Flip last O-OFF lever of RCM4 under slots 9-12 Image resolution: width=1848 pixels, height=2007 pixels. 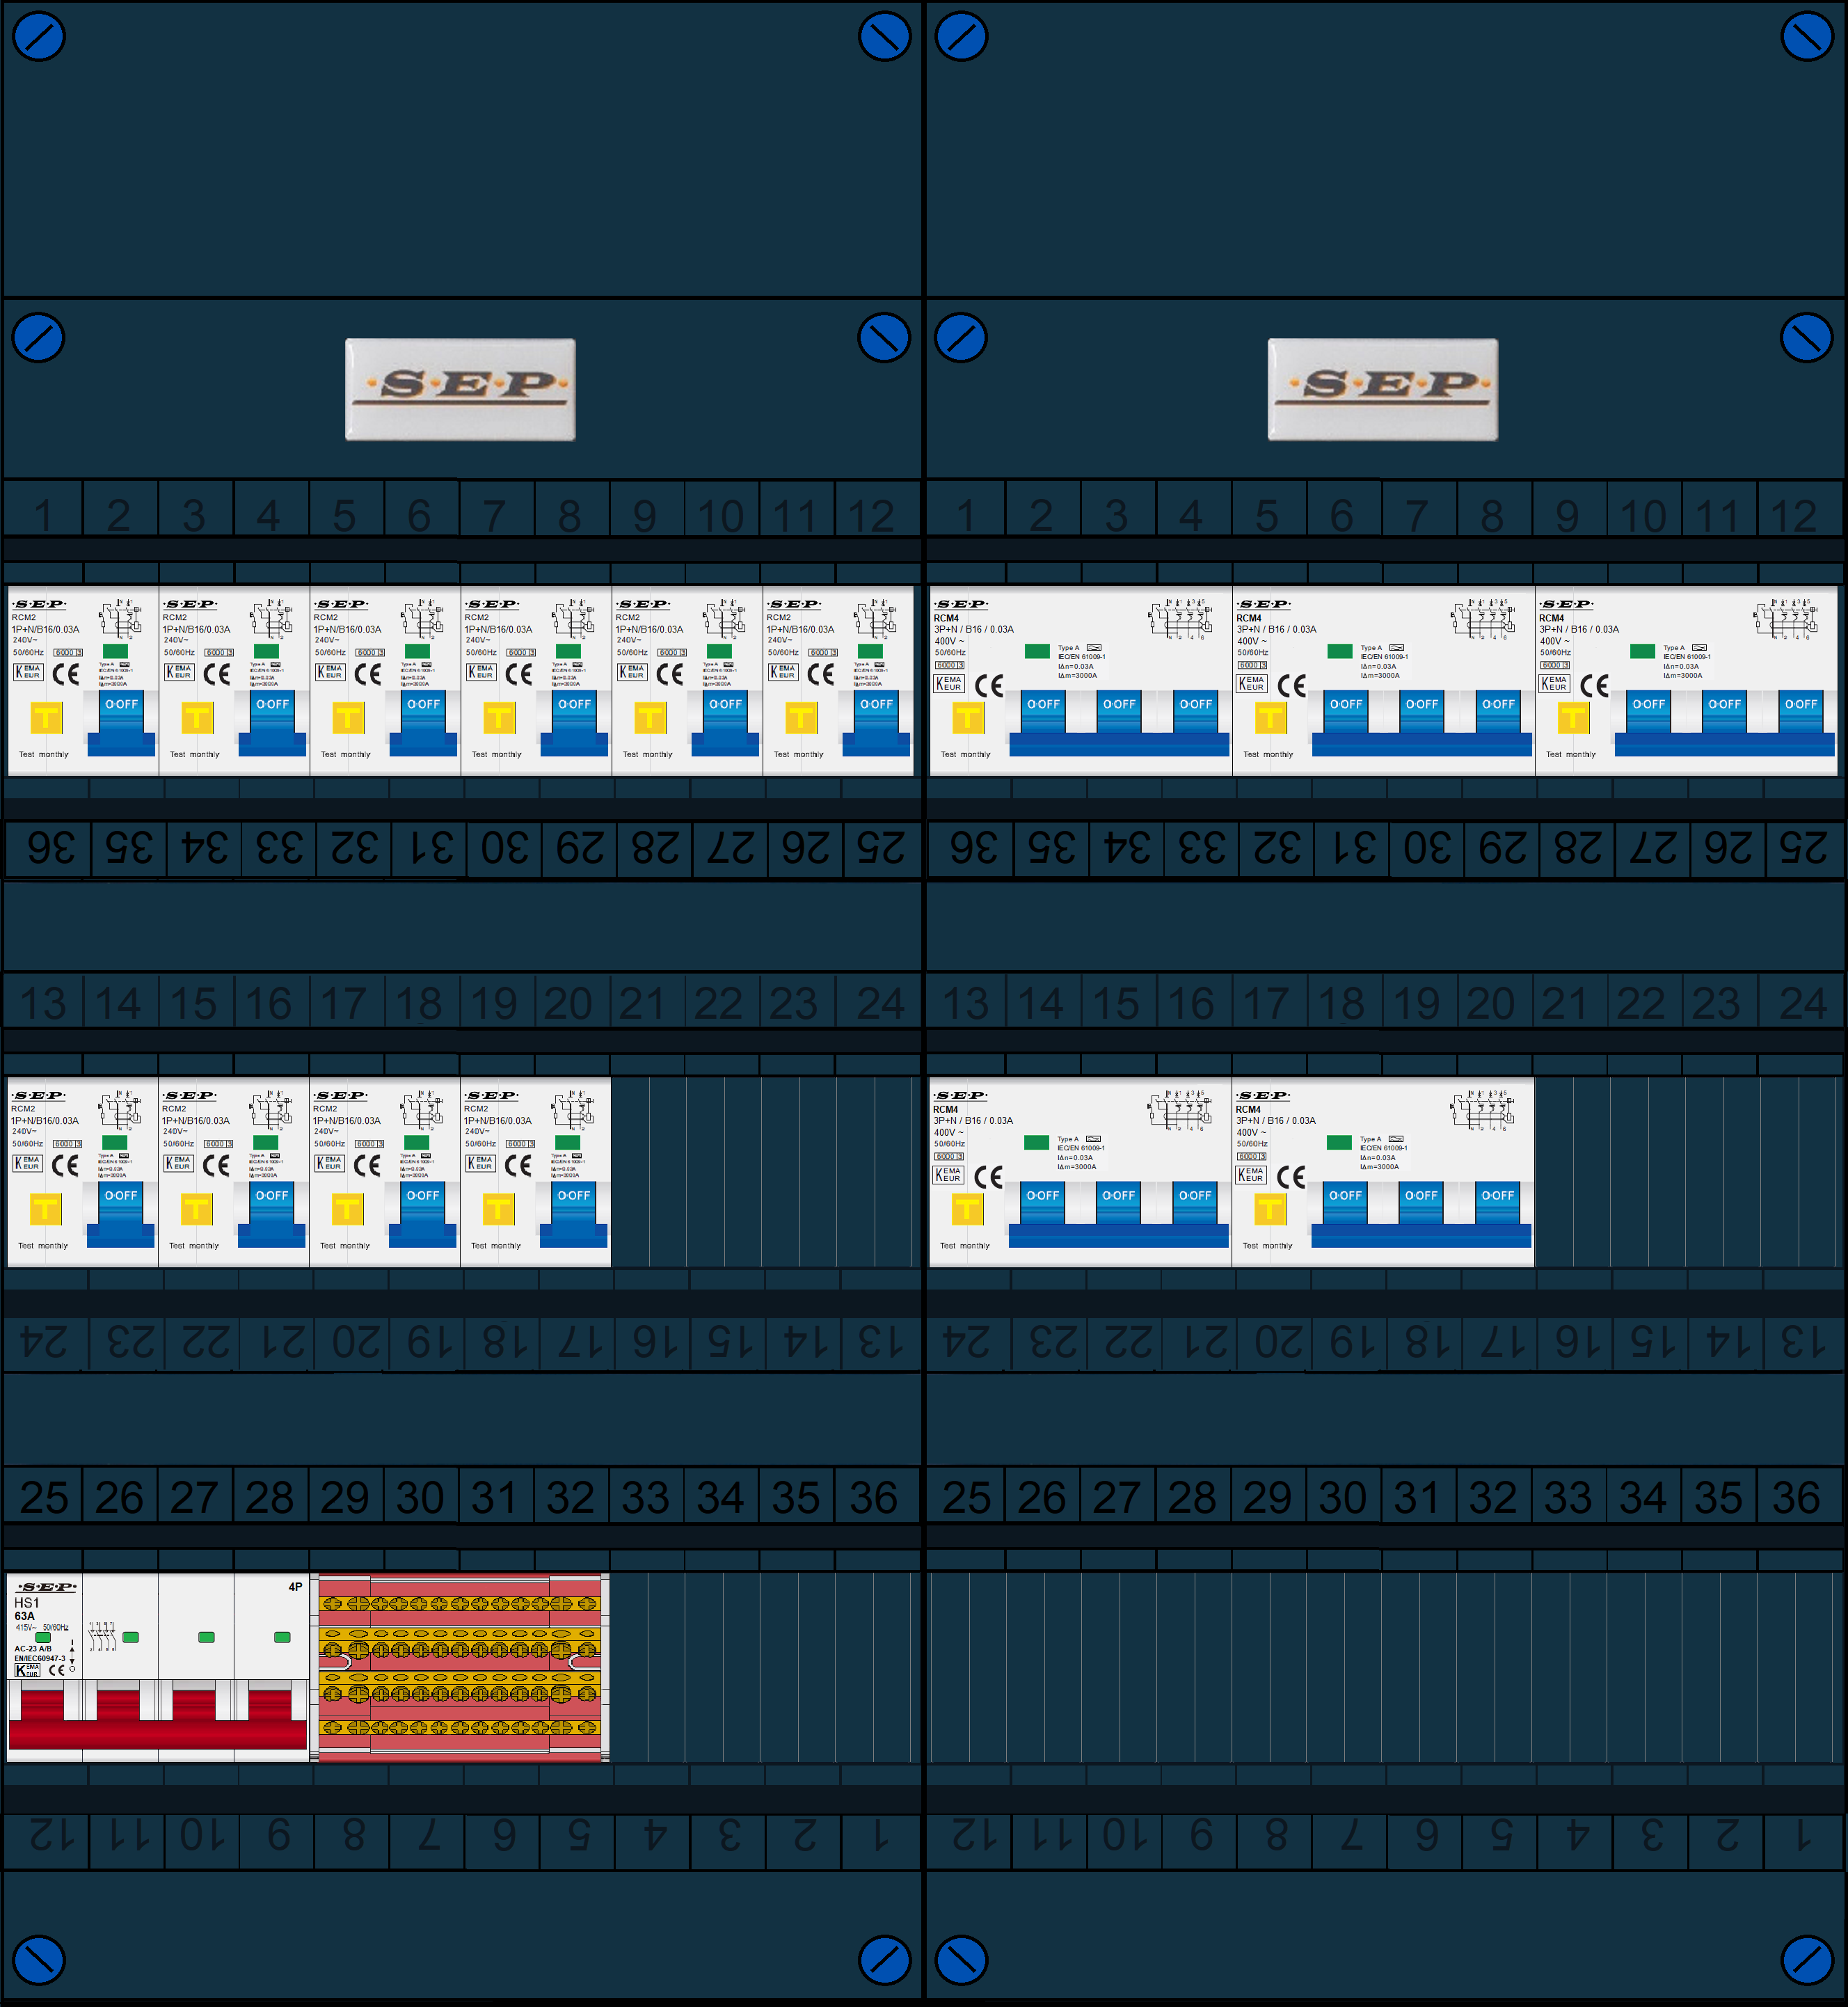coord(1801,712)
